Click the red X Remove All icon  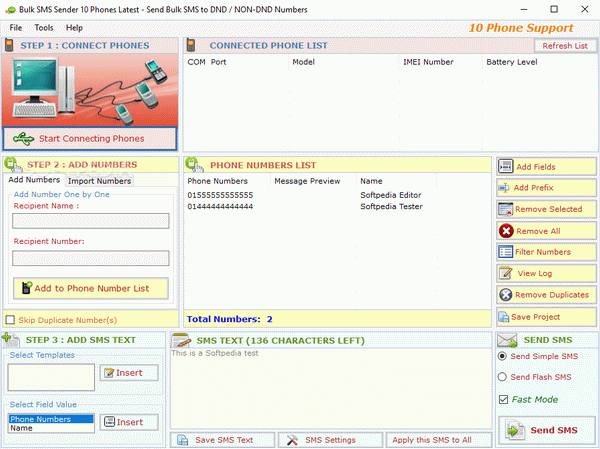click(506, 231)
